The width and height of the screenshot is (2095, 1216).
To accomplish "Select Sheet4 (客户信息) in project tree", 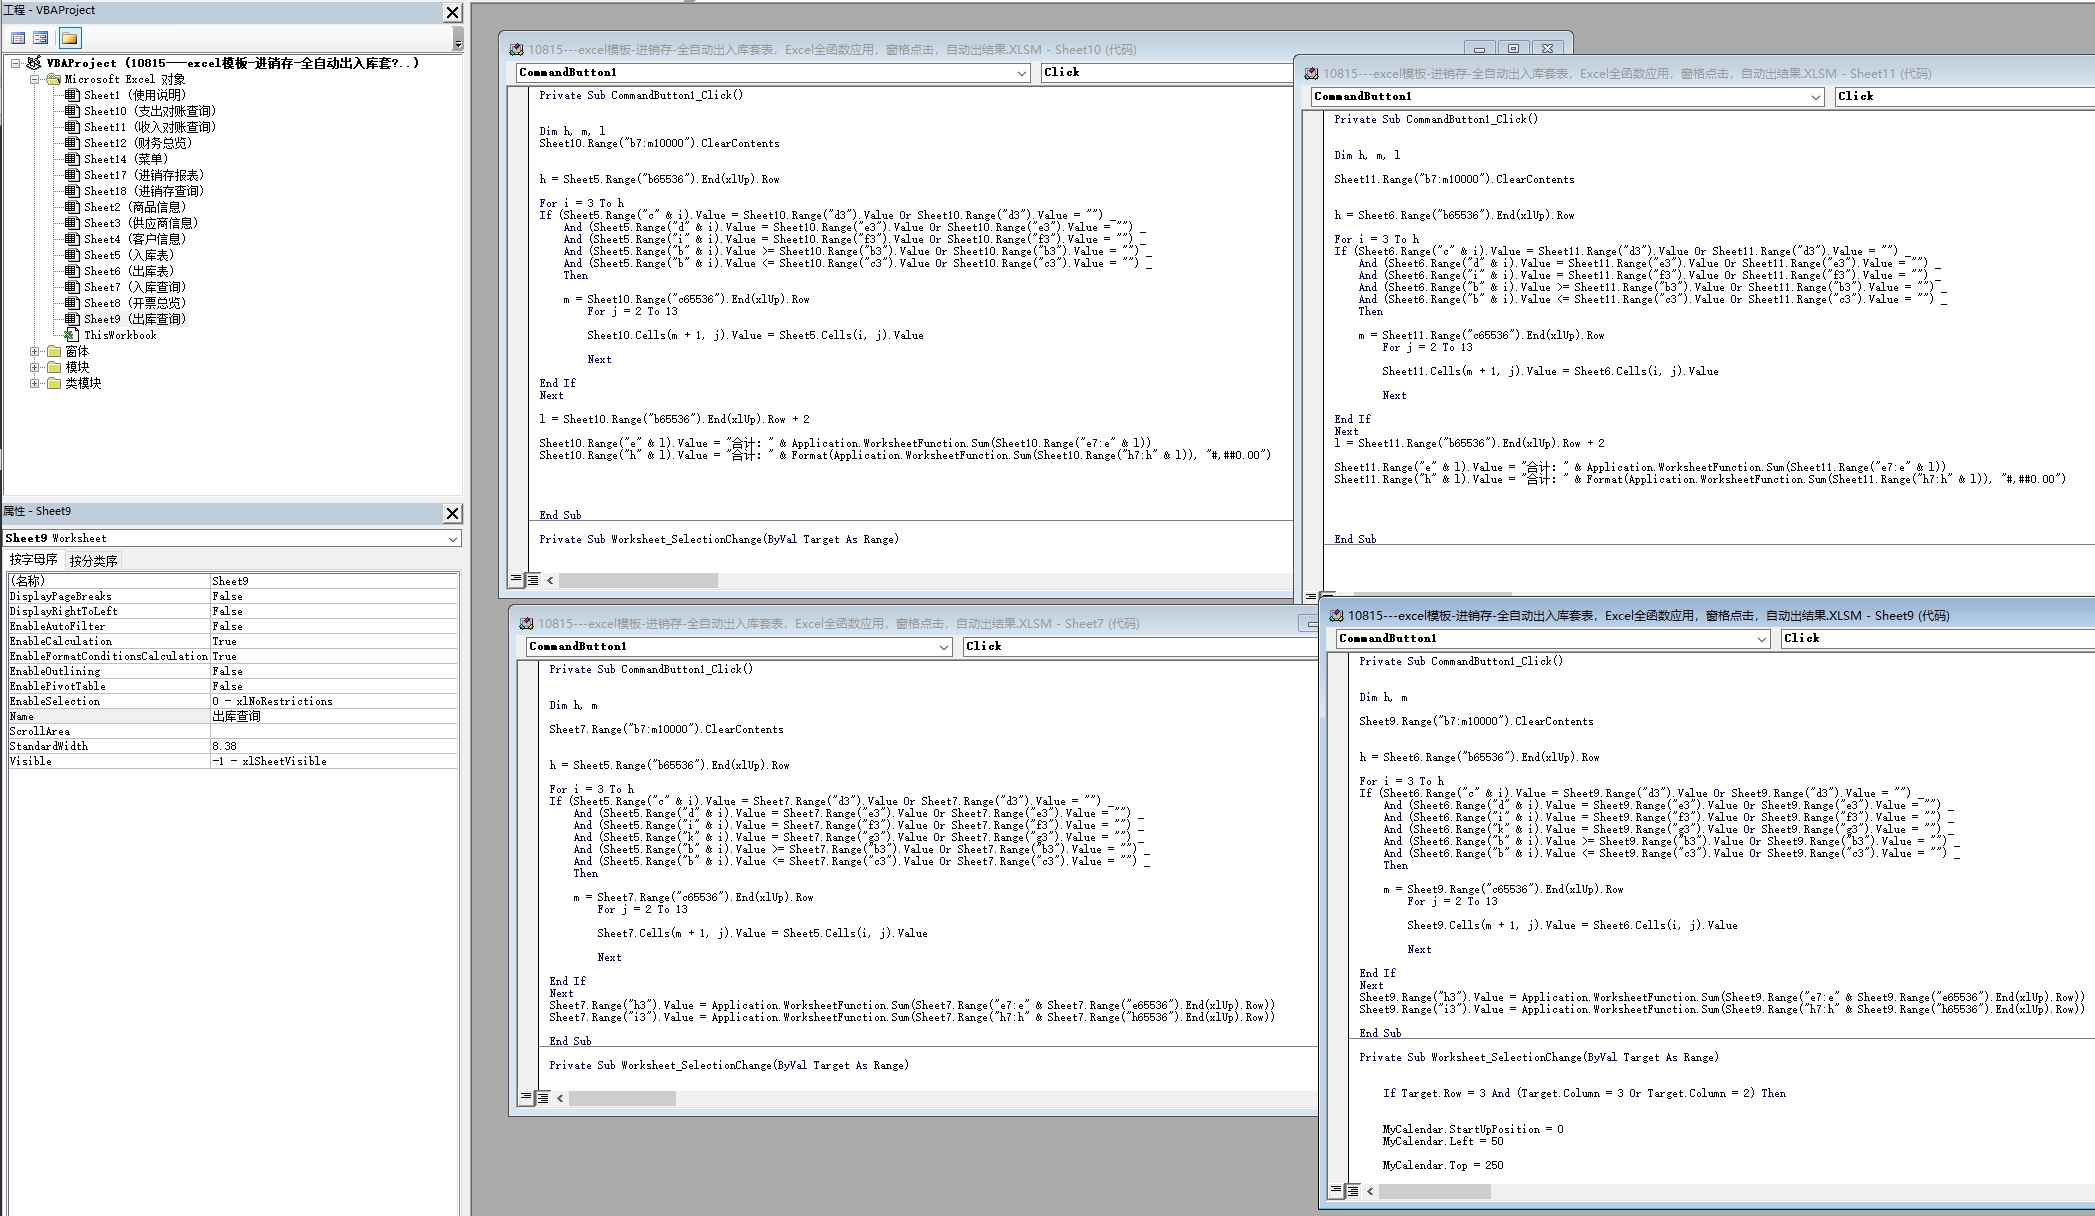I will [134, 239].
